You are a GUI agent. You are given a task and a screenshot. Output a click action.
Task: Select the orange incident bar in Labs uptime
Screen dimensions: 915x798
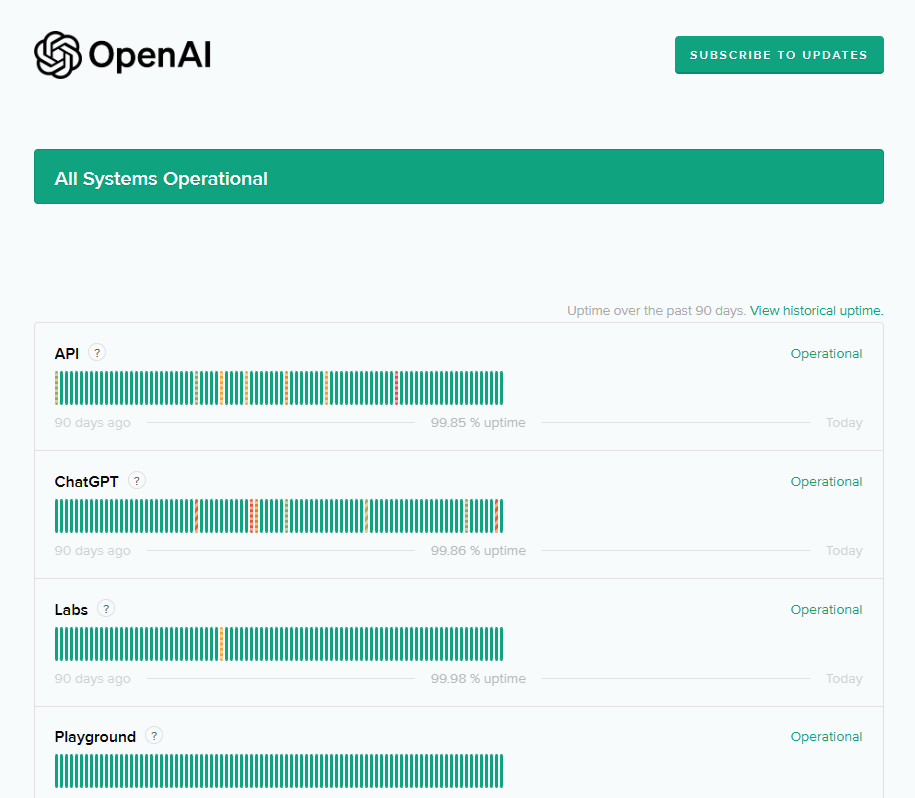[221, 644]
